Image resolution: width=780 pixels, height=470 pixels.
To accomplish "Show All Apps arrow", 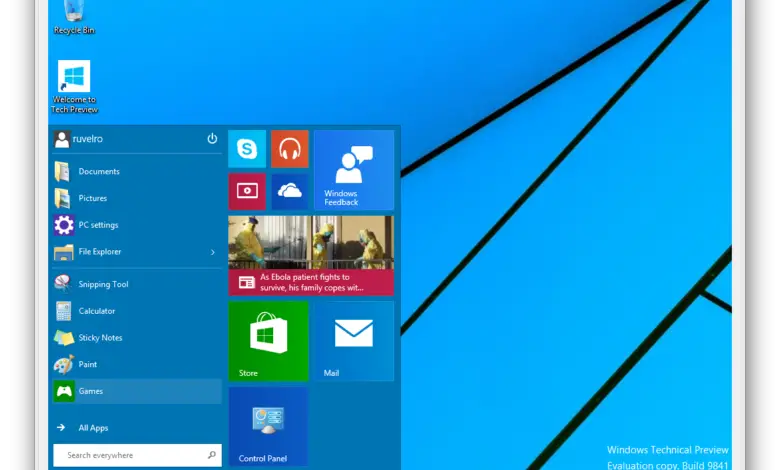I will click(x=61, y=428).
